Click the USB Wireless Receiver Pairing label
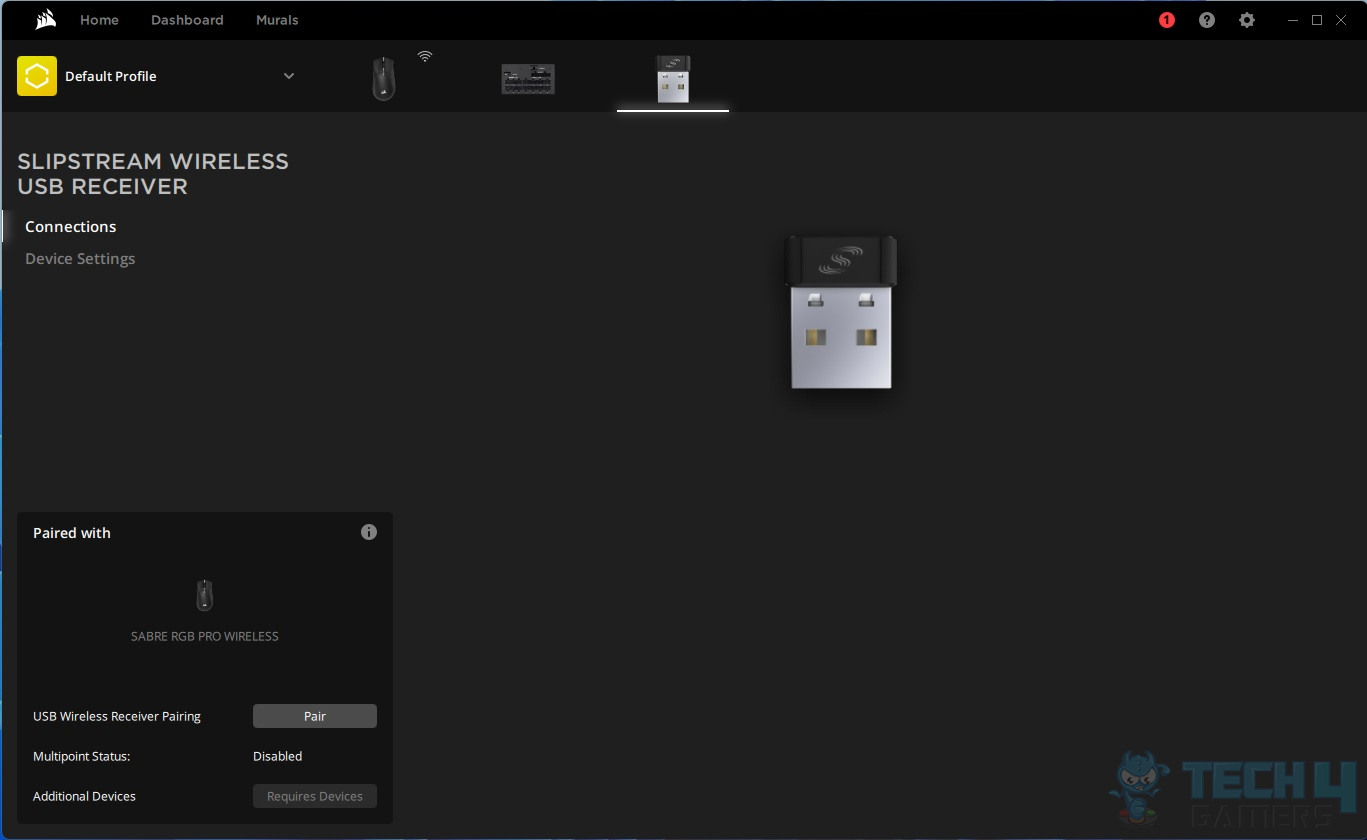 (x=117, y=716)
